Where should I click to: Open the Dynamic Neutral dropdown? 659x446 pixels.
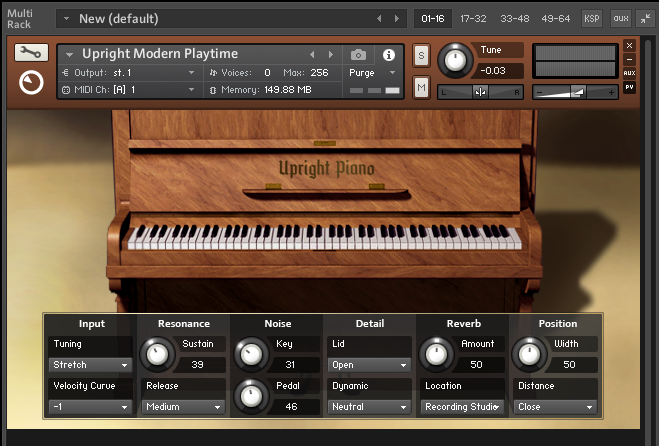click(369, 407)
